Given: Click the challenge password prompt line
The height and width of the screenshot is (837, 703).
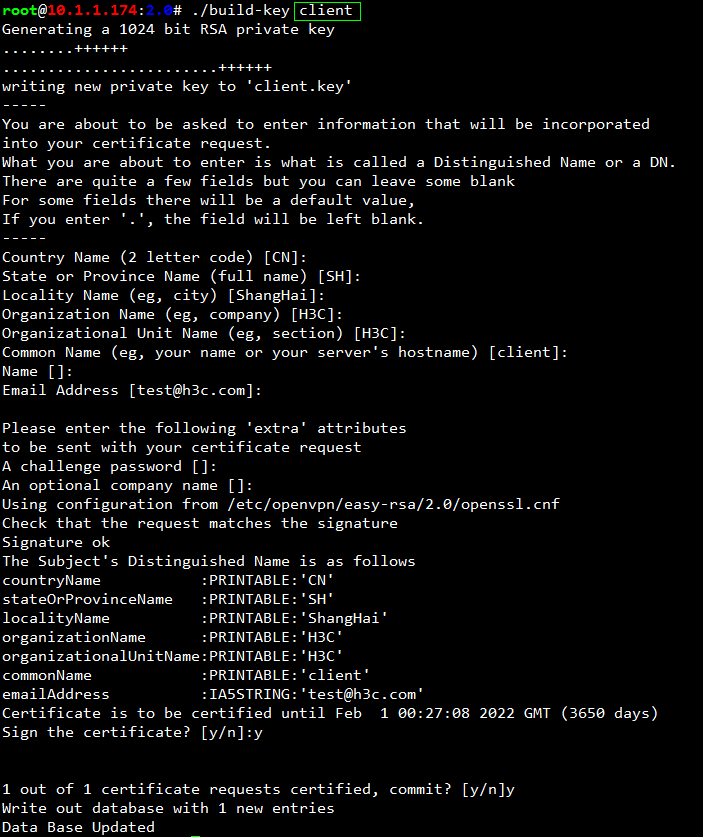Looking at the screenshot, I should tap(109, 467).
